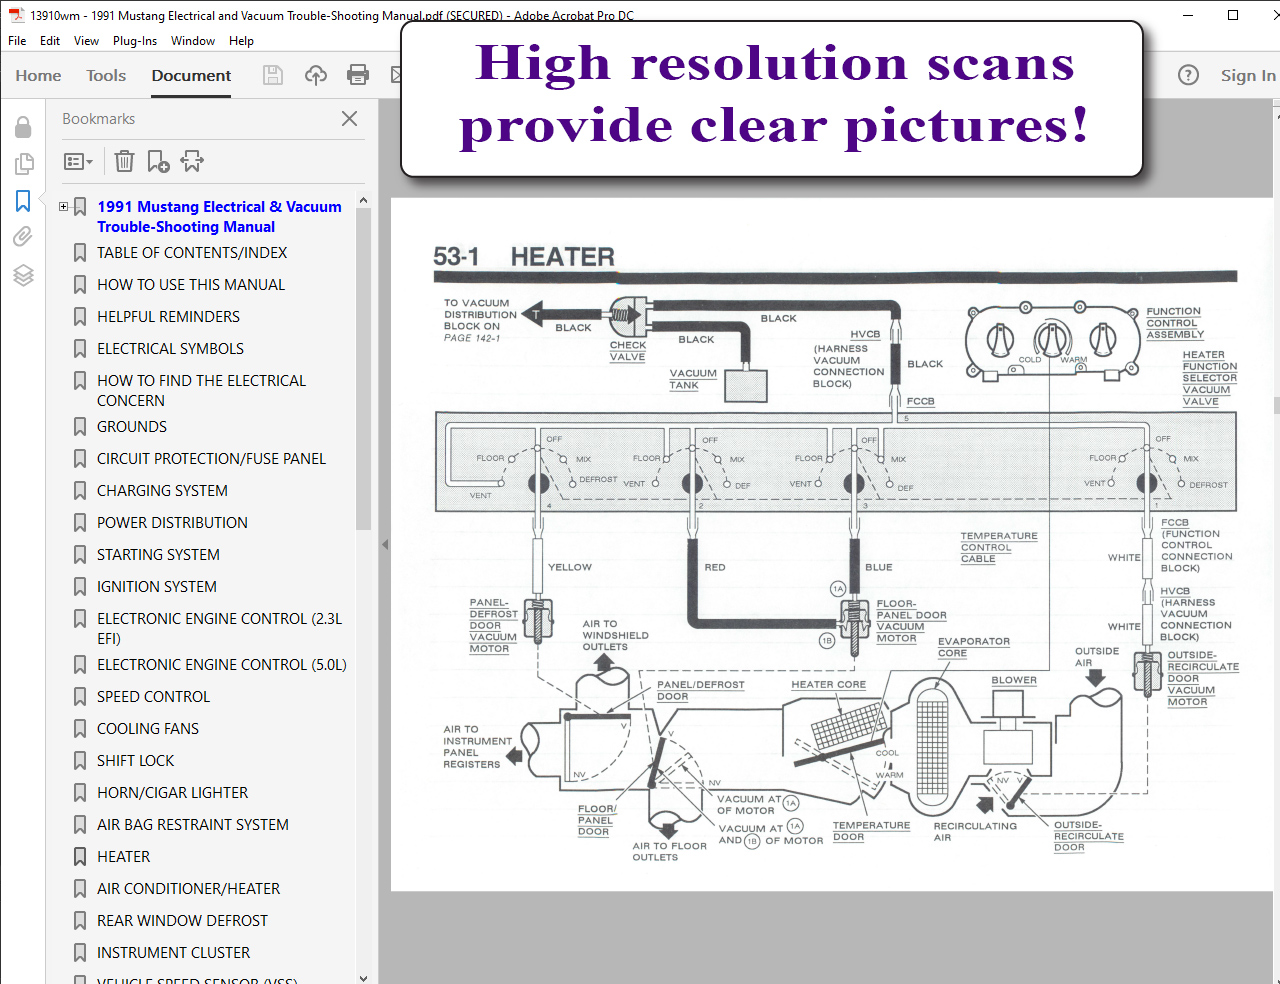Add a new bookmark
Screen dimensions: 1280x984
[x=158, y=161]
